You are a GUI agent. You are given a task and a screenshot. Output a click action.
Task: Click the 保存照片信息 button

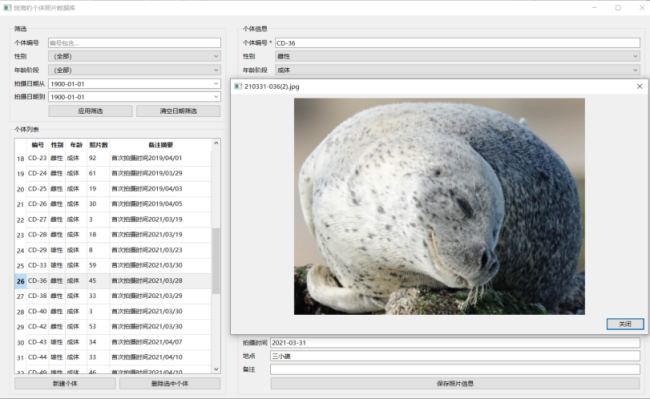point(455,383)
